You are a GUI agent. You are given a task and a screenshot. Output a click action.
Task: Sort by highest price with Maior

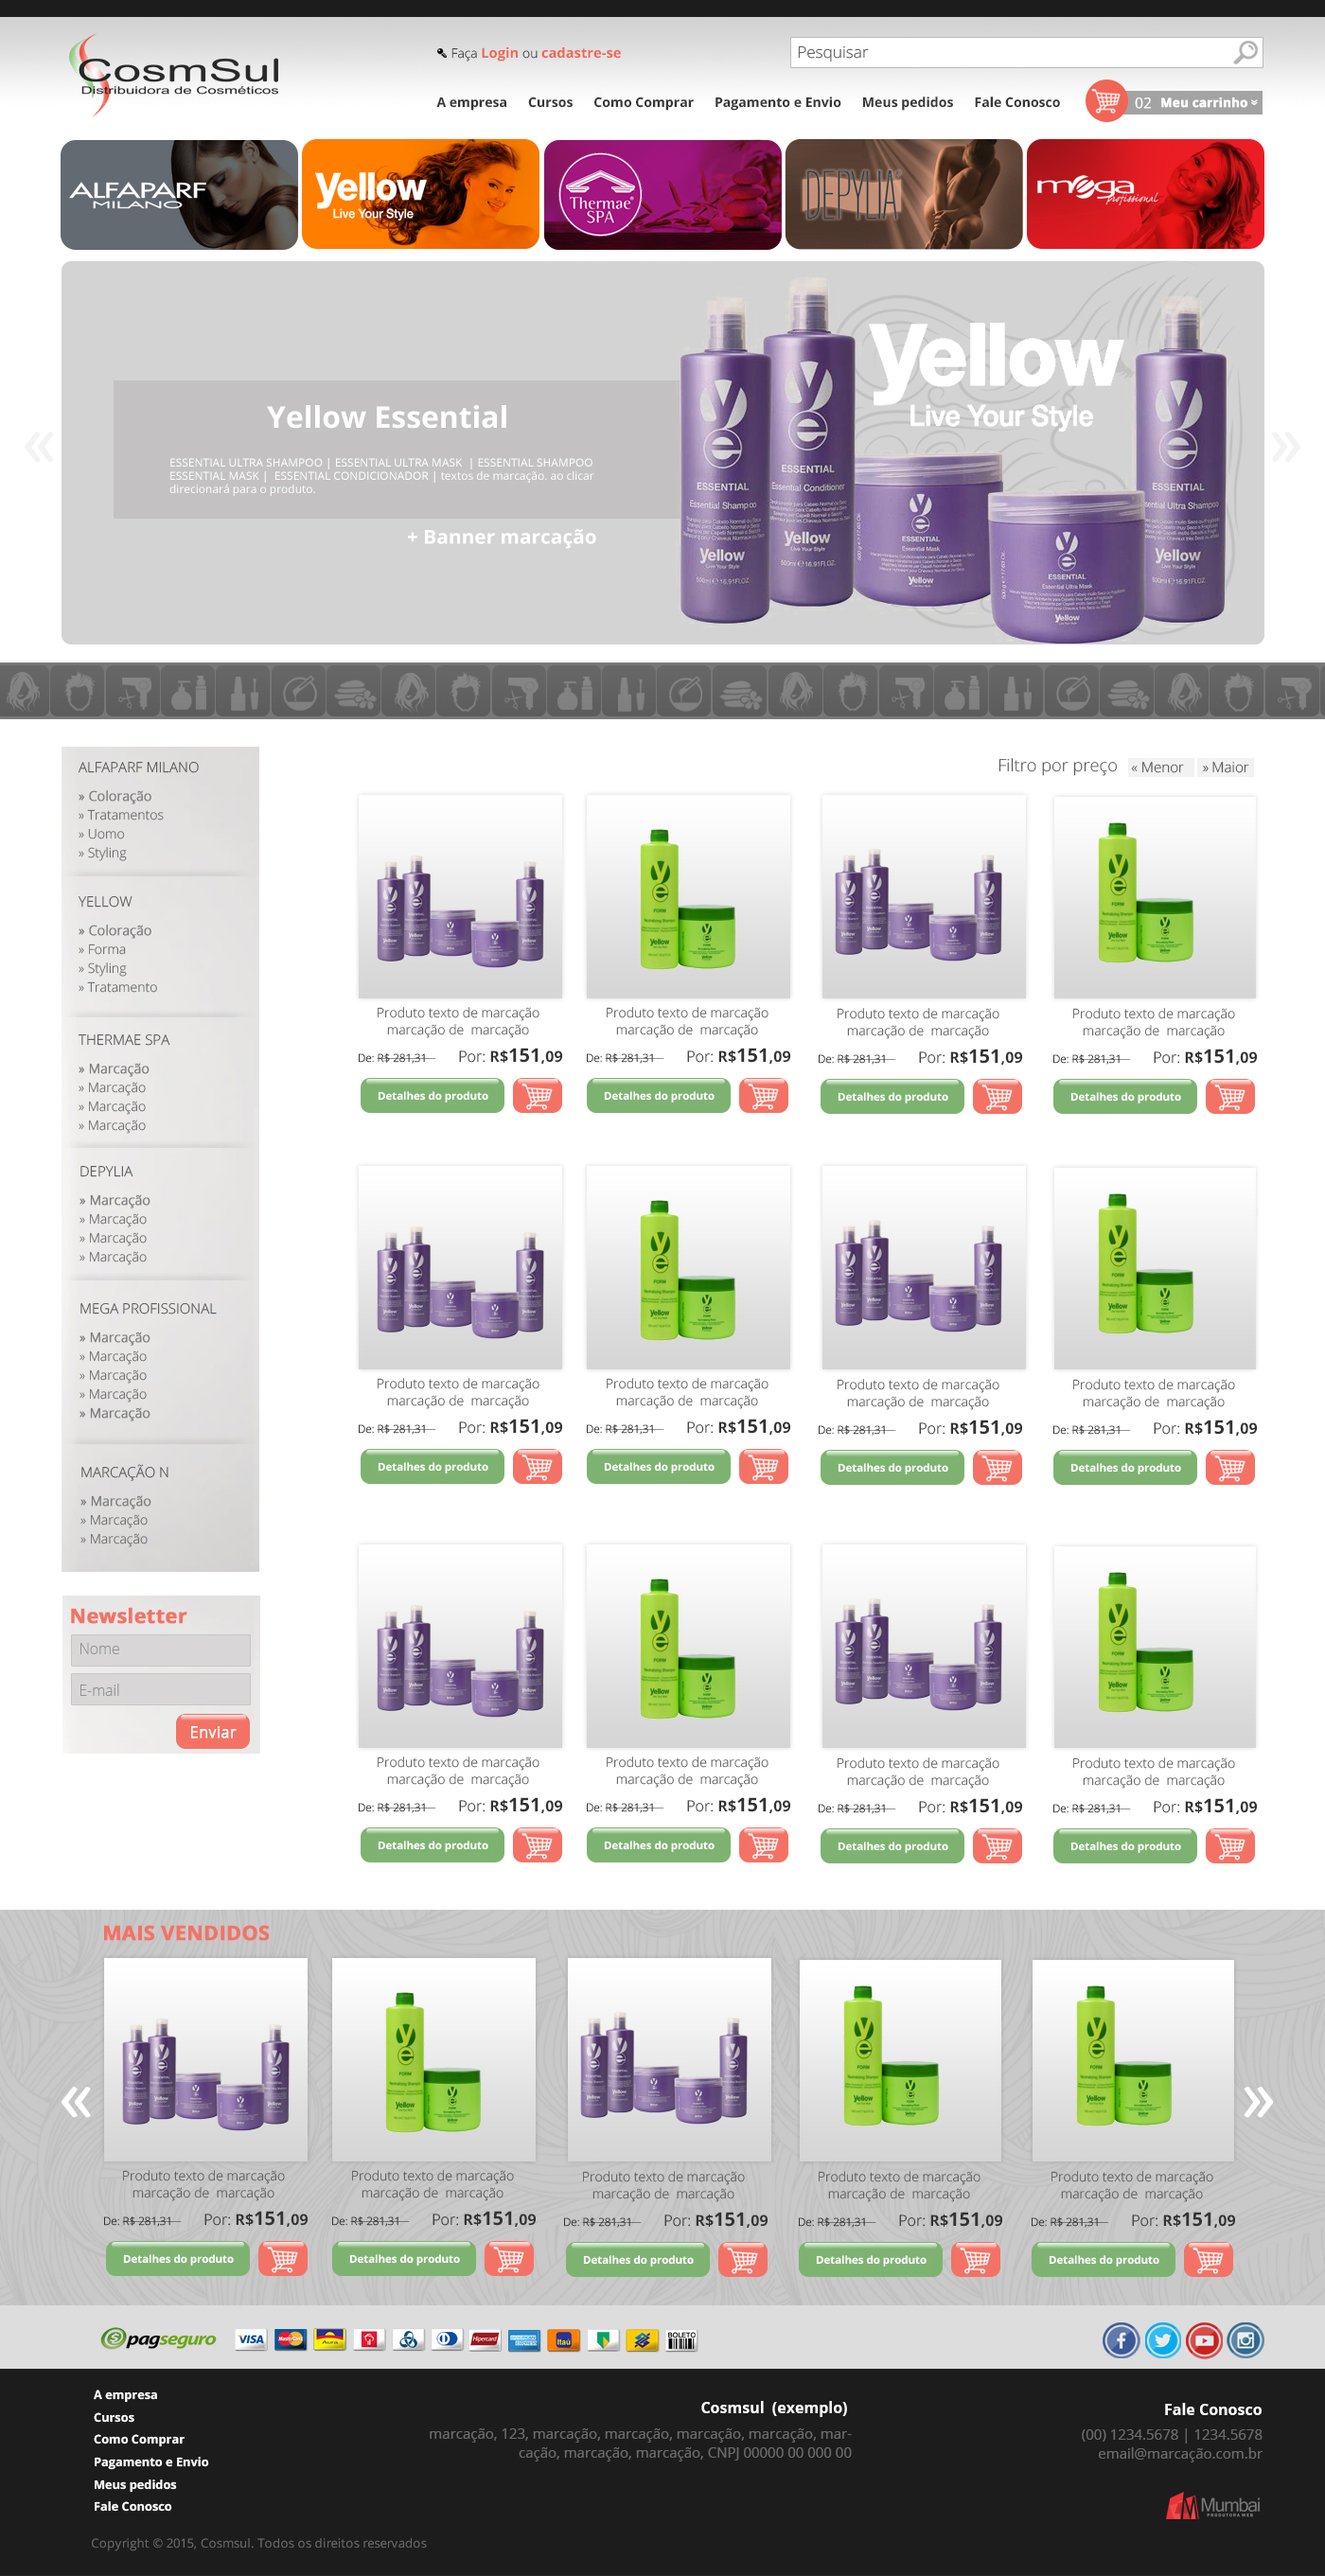[x=1226, y=767]
